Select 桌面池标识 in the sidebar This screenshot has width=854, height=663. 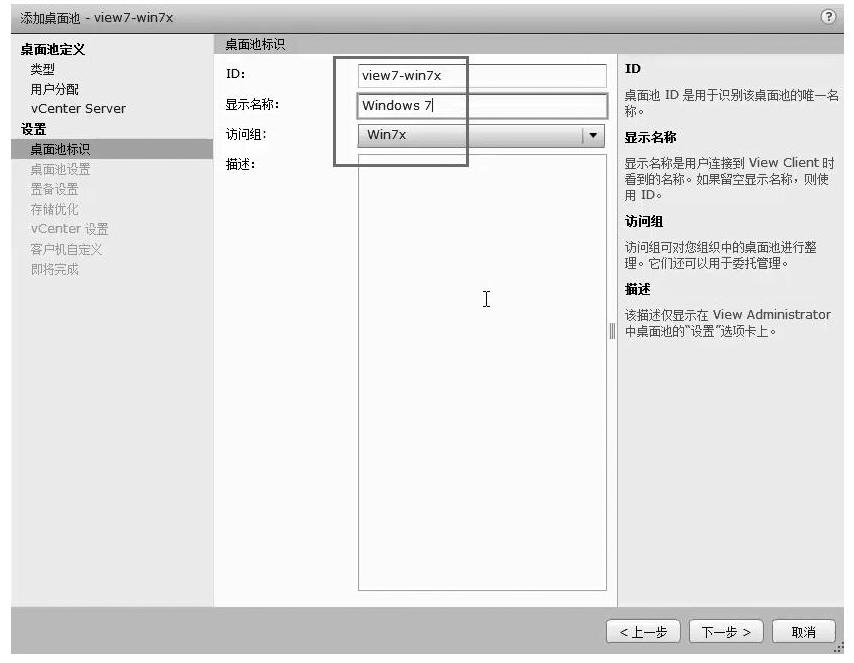pyautogui.click(x=112, y=149)
